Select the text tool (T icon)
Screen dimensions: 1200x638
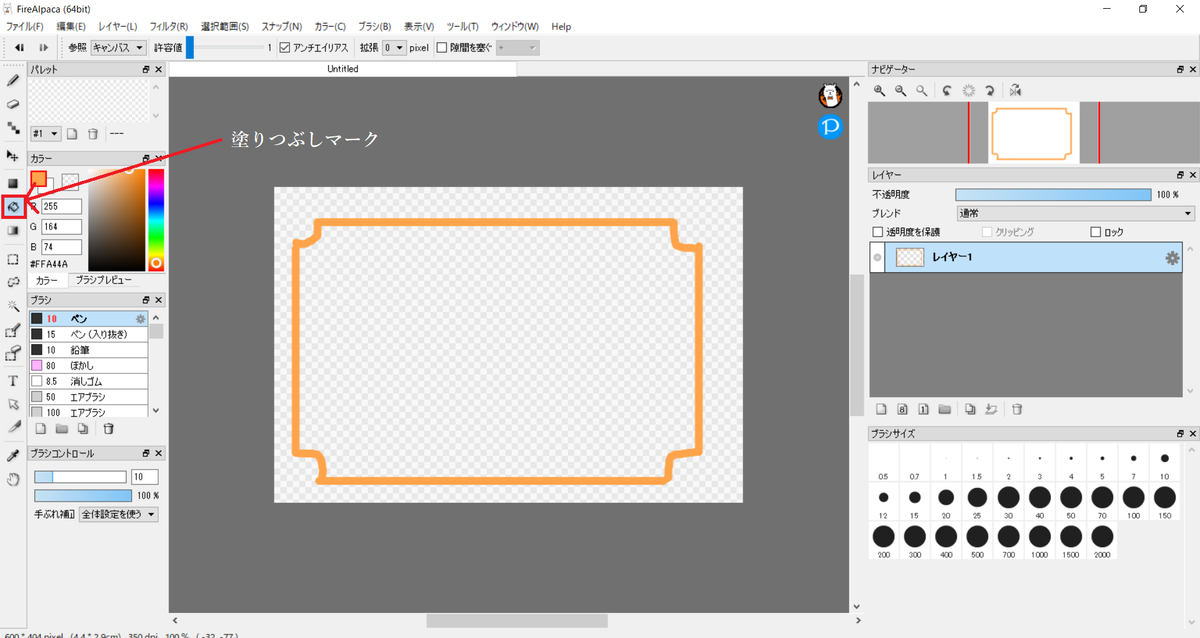click(x=13, y=381)
